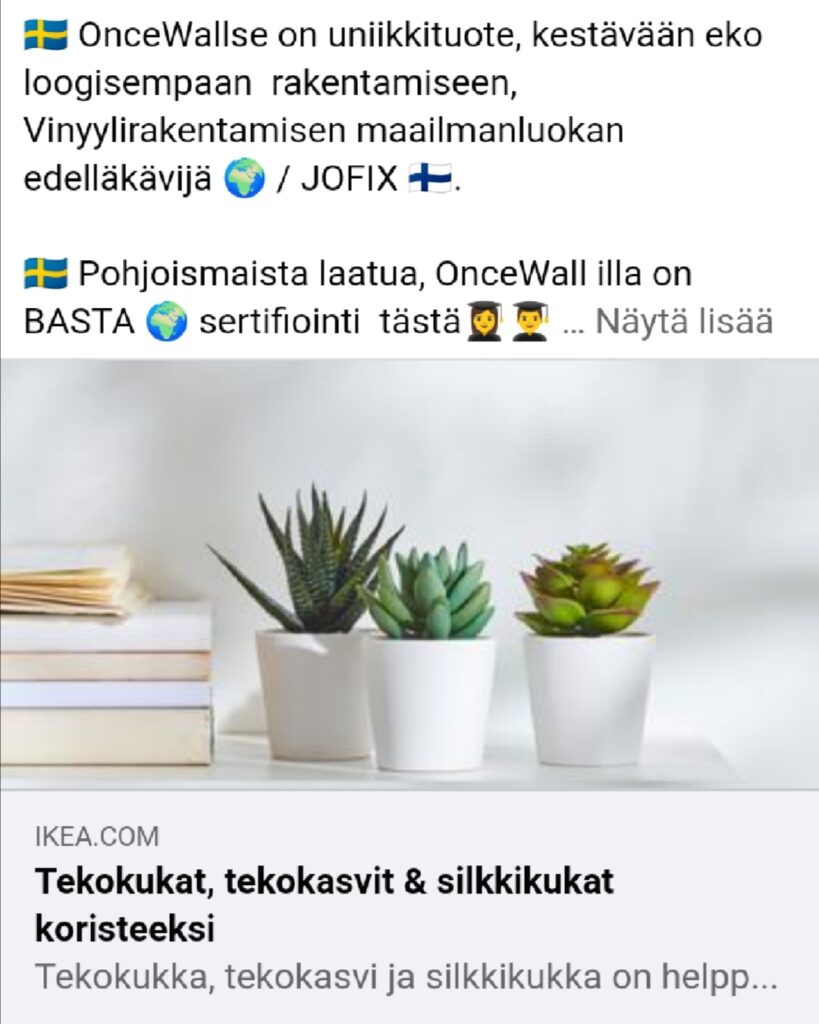Click the word Vinyylirakentamisen in the post
The height and width of the screenshot is (1024, 819).
coord(184,131)
